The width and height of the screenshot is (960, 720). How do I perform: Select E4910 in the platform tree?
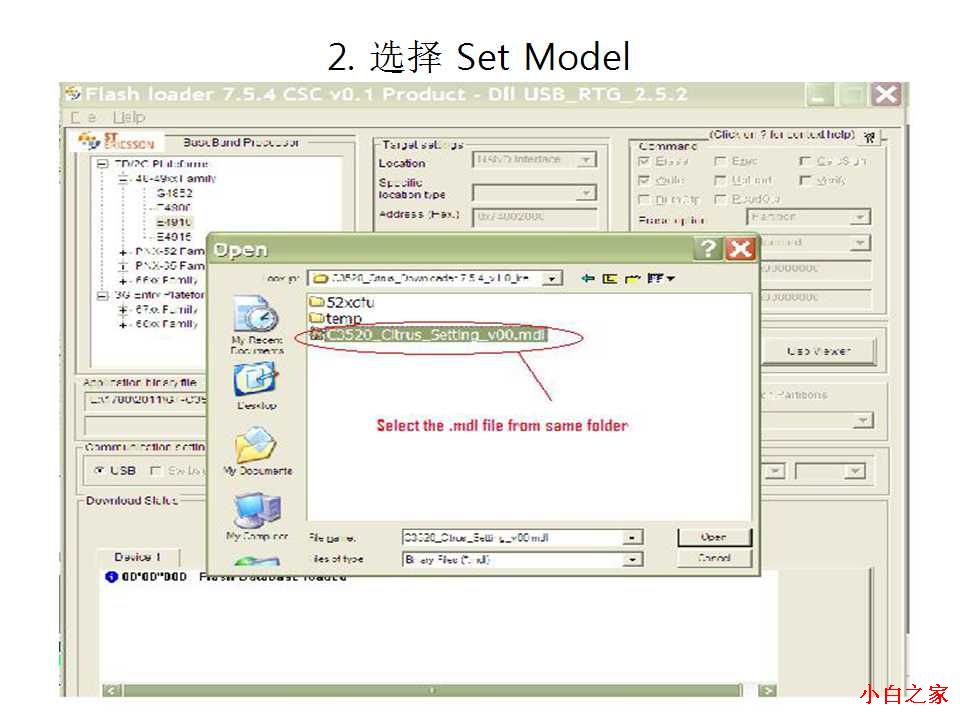[x=174, y=222]
